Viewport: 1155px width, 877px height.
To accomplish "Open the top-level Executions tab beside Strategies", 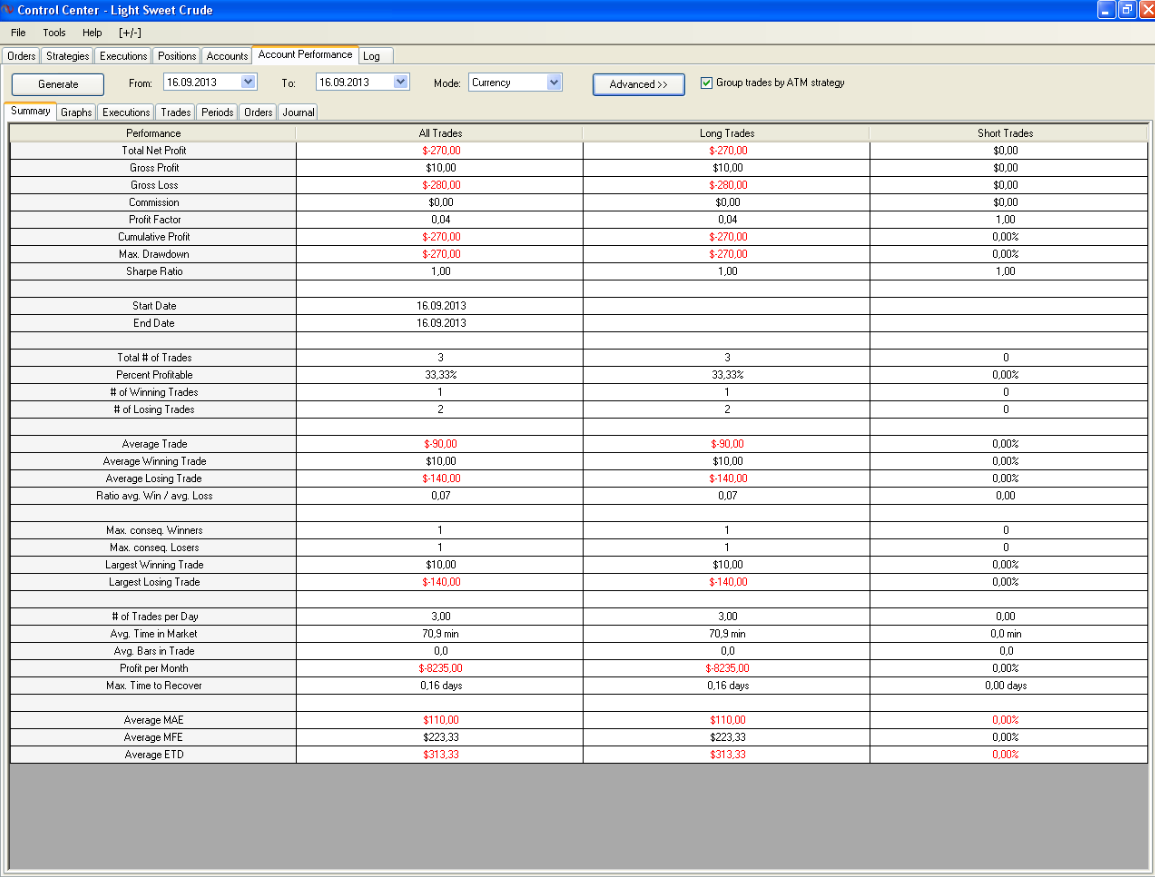I will click(x=123, y=56).
